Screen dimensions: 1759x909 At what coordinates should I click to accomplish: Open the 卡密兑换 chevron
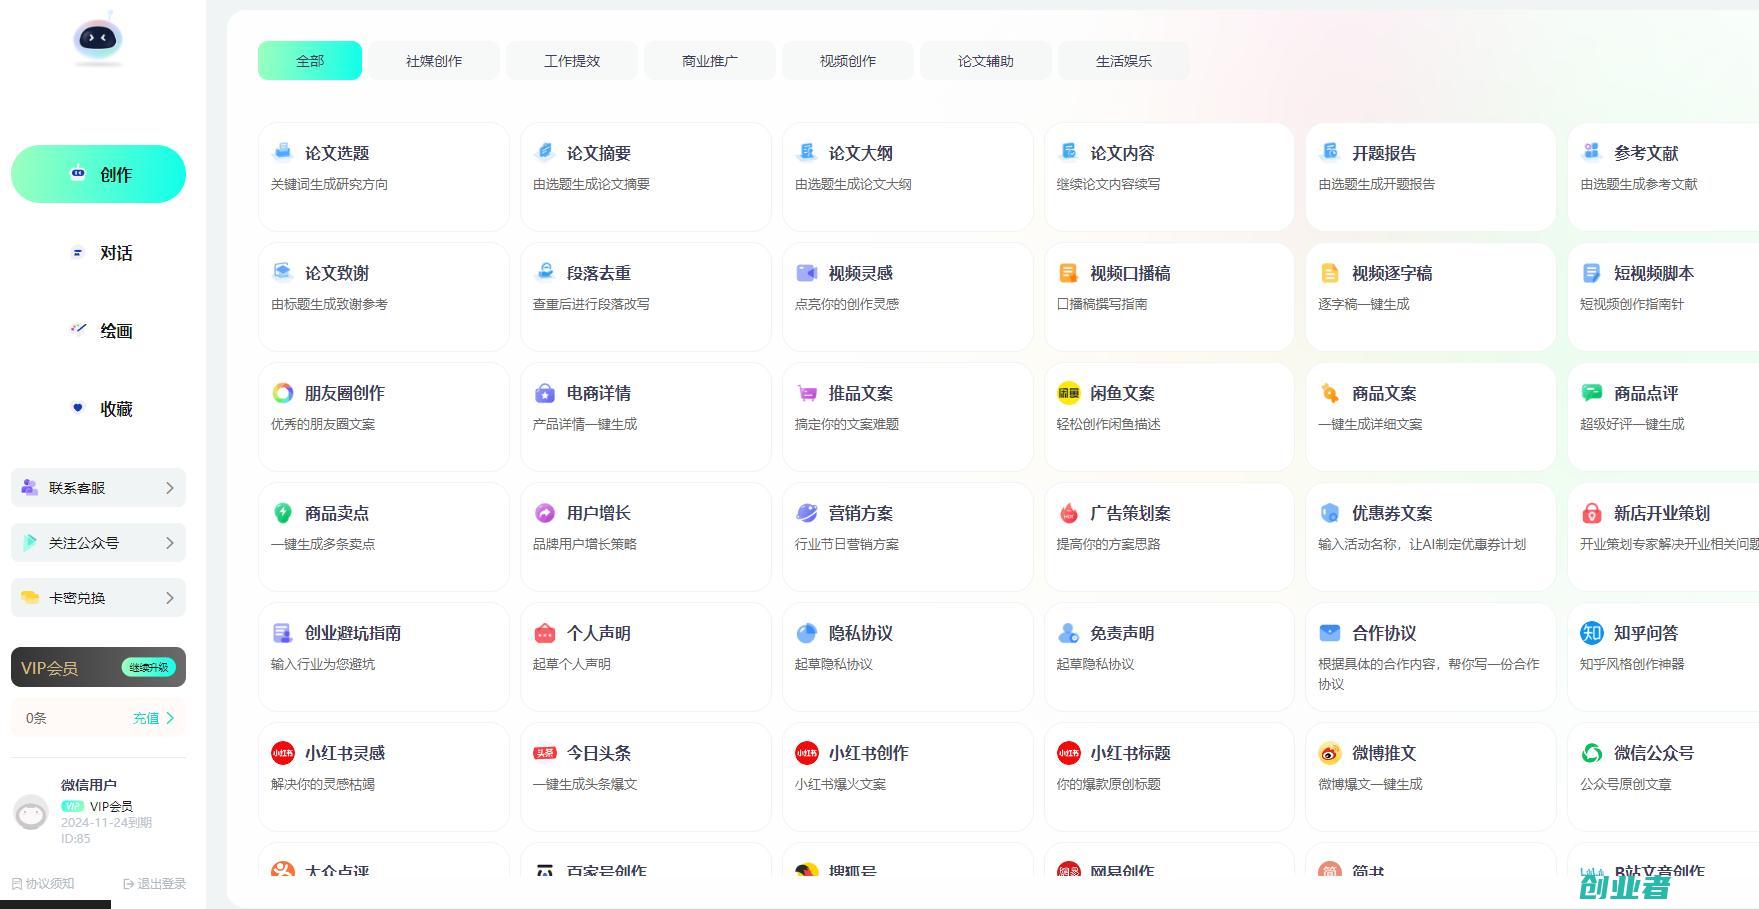pyautogui.click(x=169, y=598)
